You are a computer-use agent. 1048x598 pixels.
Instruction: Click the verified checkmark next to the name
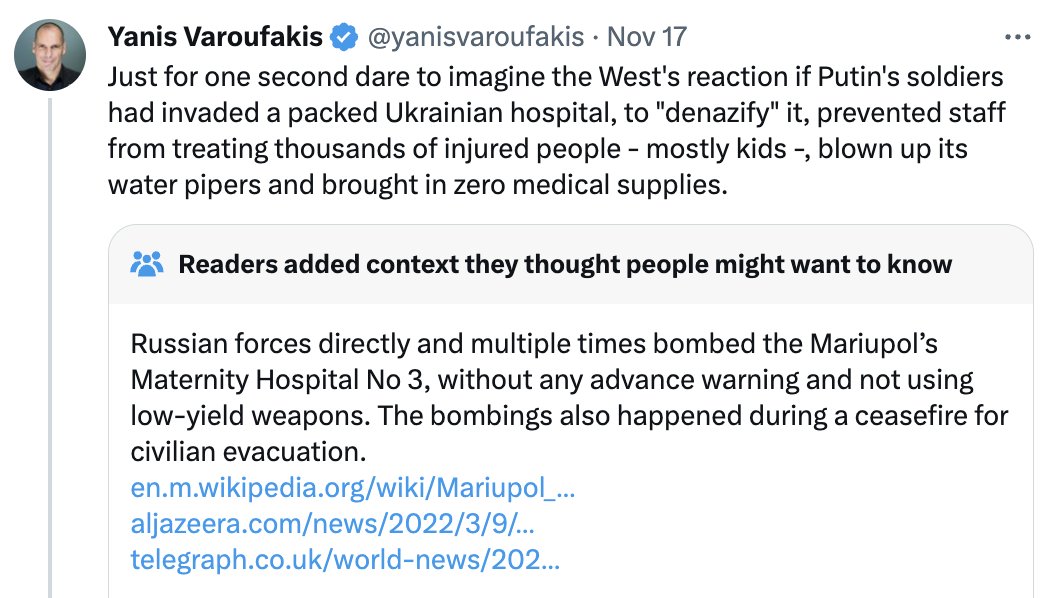(341, 36)
